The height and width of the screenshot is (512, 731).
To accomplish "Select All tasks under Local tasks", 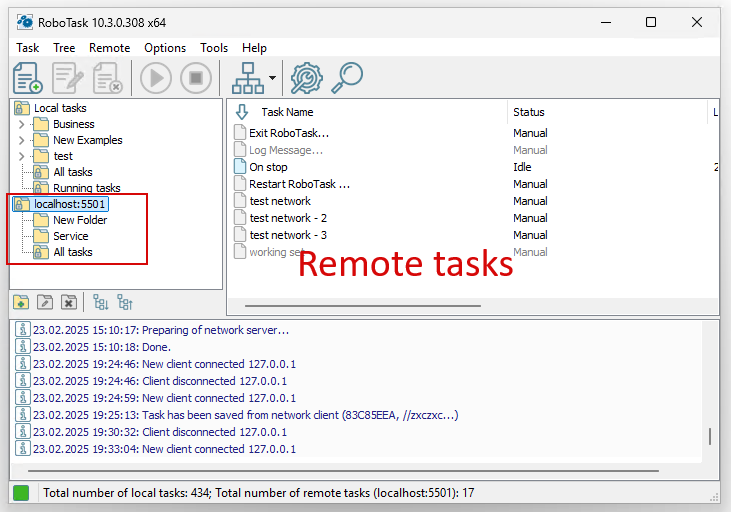I will point(73,172).
